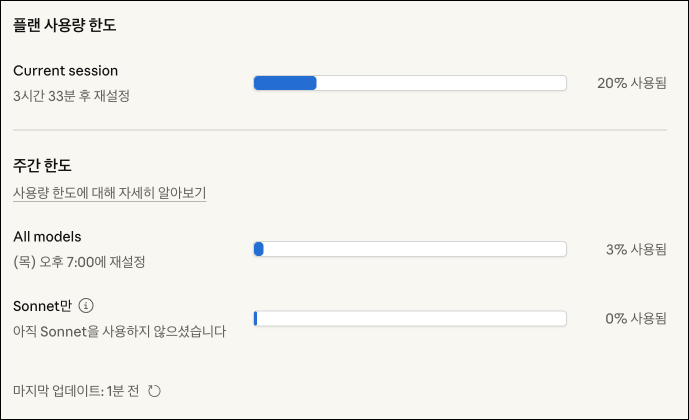Click the 플랜 사용량 한도 heading
The width and height of the screenshot is (689, 420).
coord(65,25)
